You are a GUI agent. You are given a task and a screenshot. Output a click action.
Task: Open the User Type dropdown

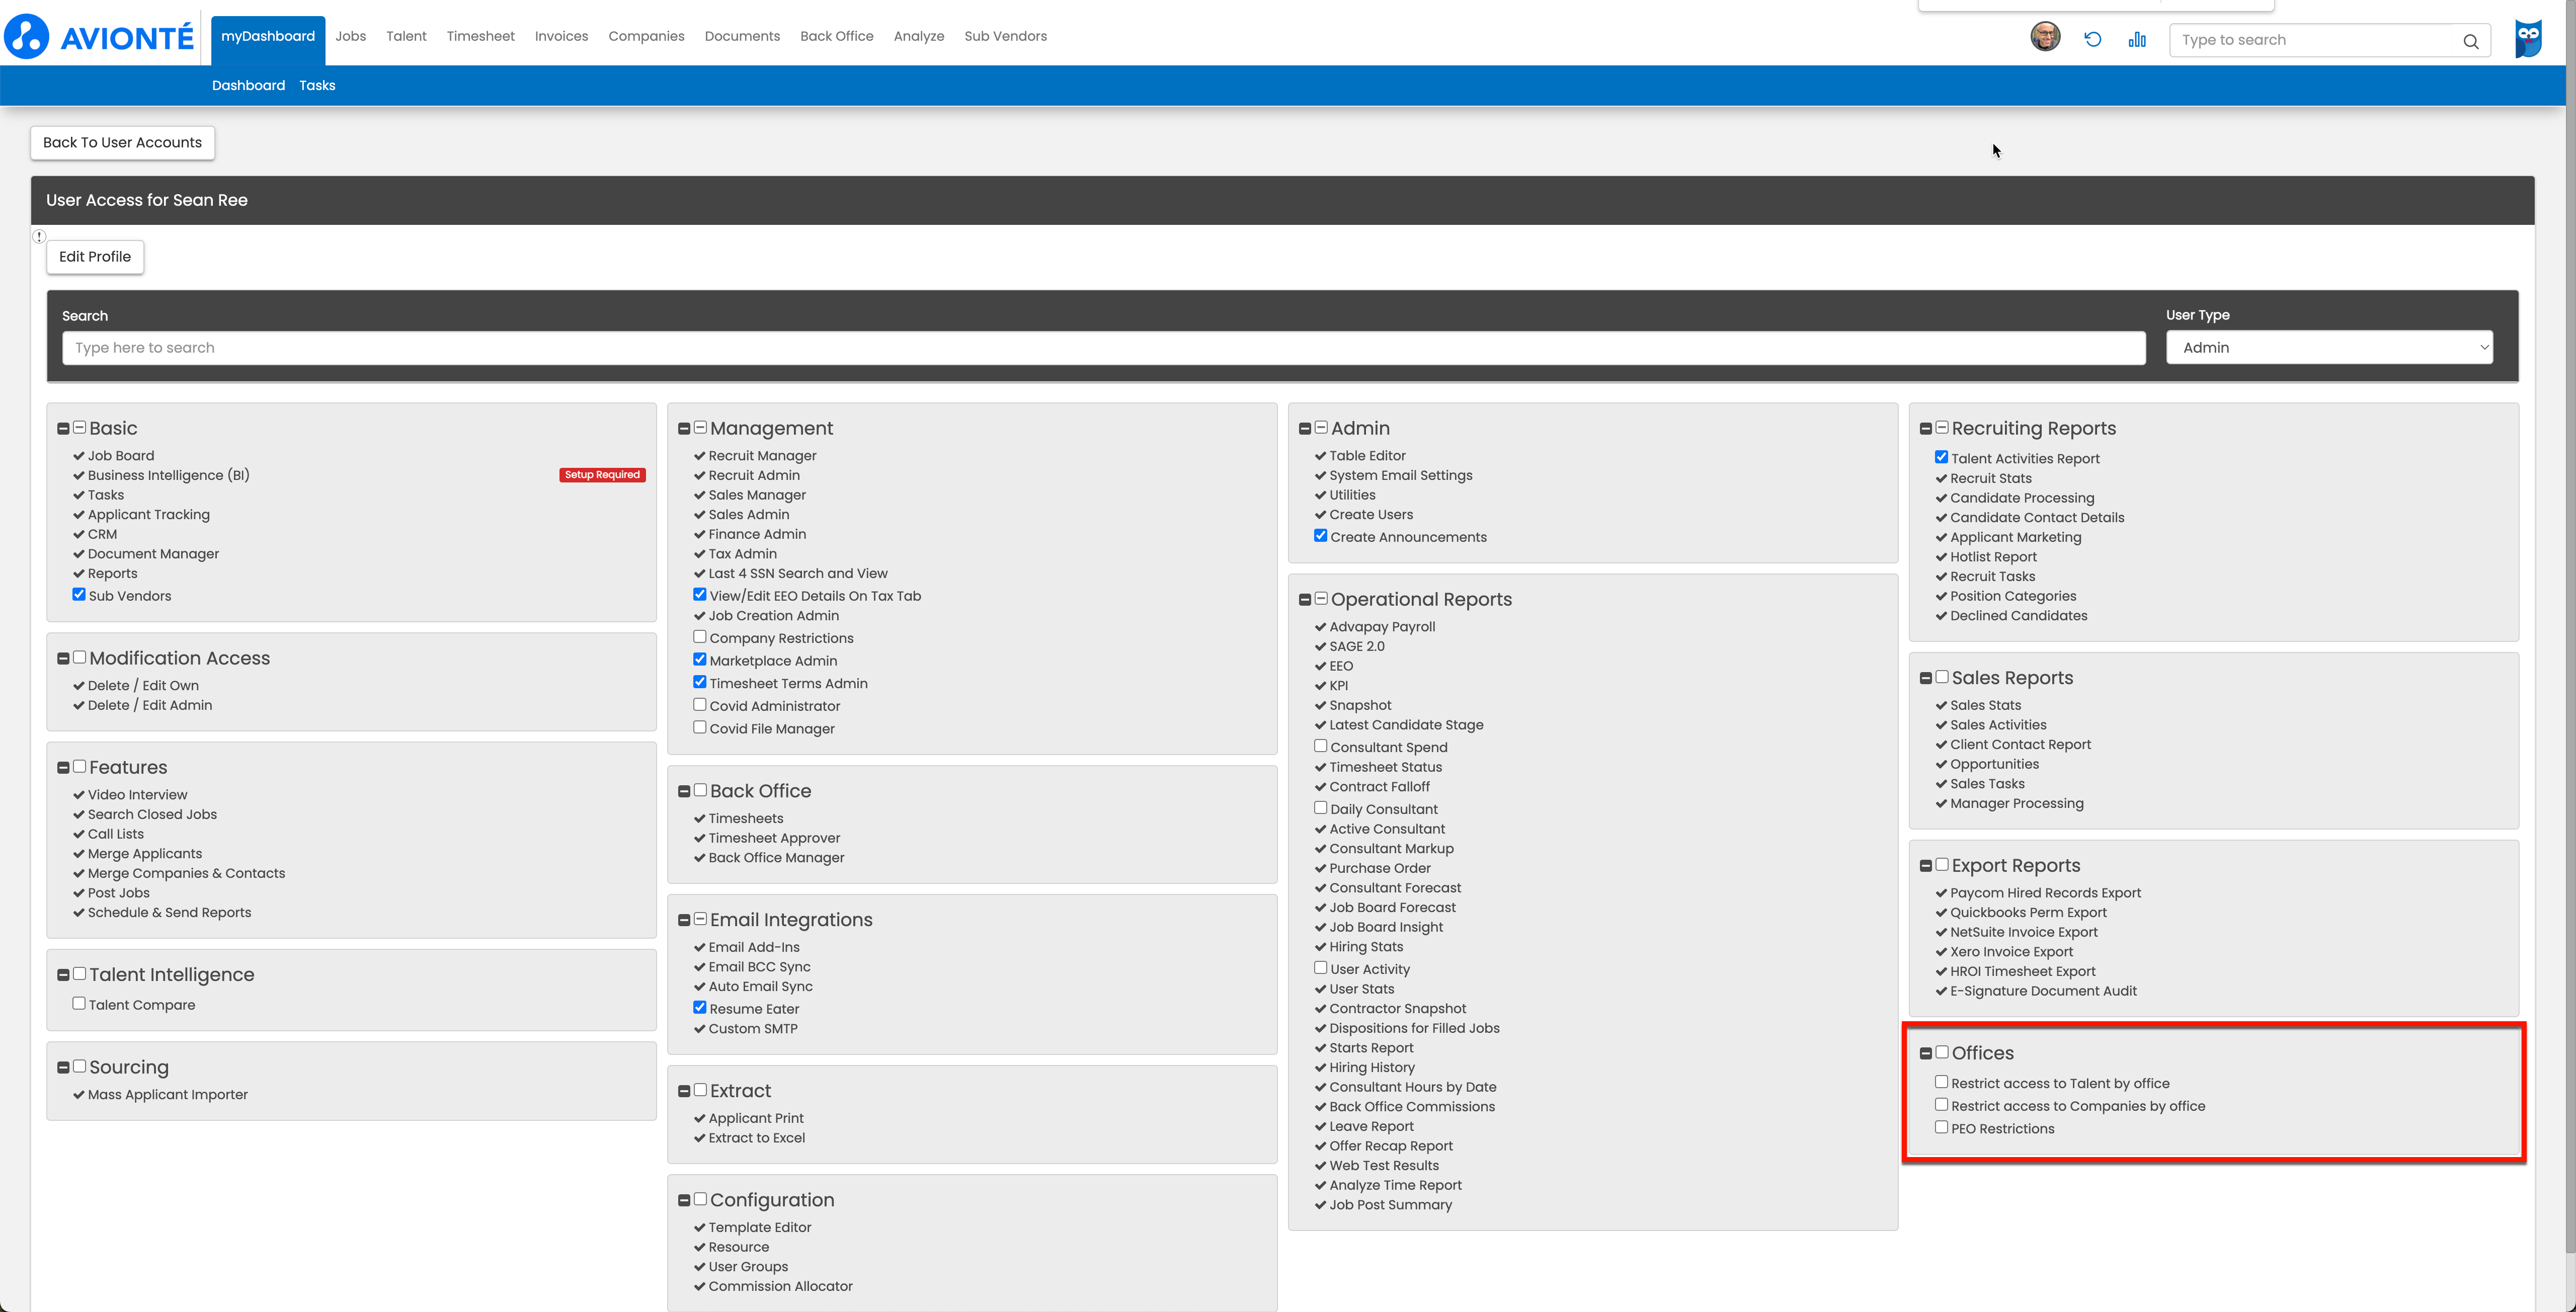point(2329,348)
